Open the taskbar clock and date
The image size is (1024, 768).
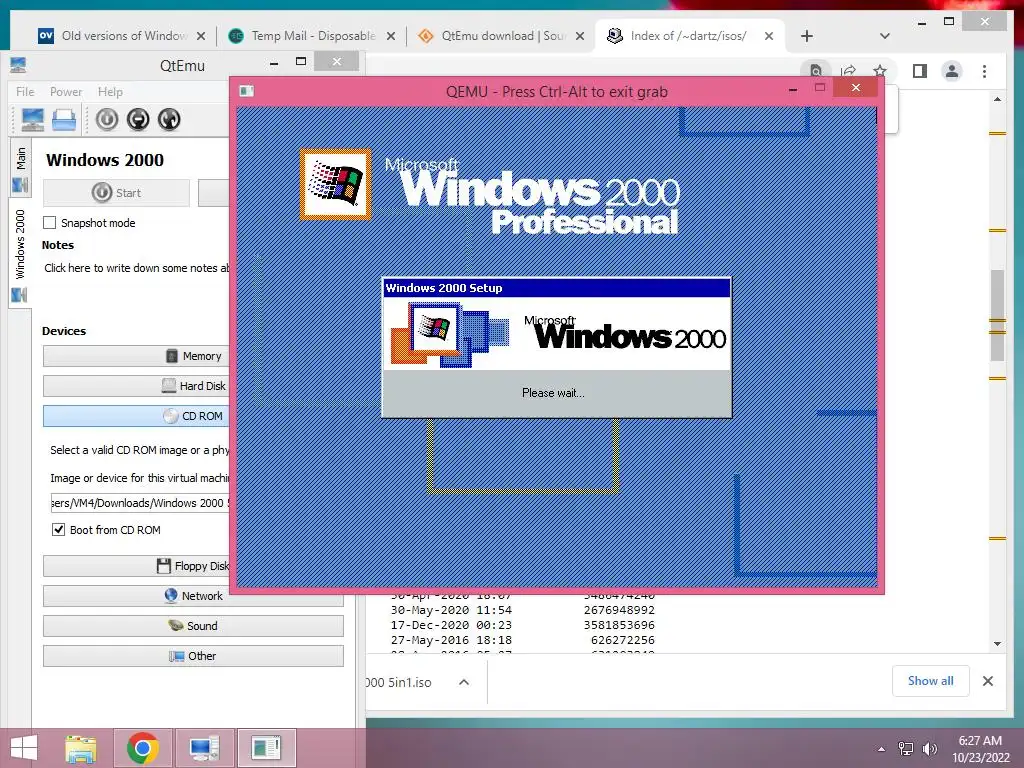(980, 749)
